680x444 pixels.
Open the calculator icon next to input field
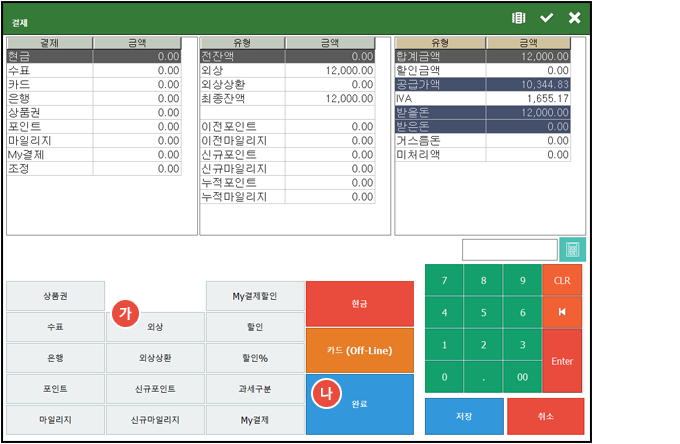[x=572, y=249]
